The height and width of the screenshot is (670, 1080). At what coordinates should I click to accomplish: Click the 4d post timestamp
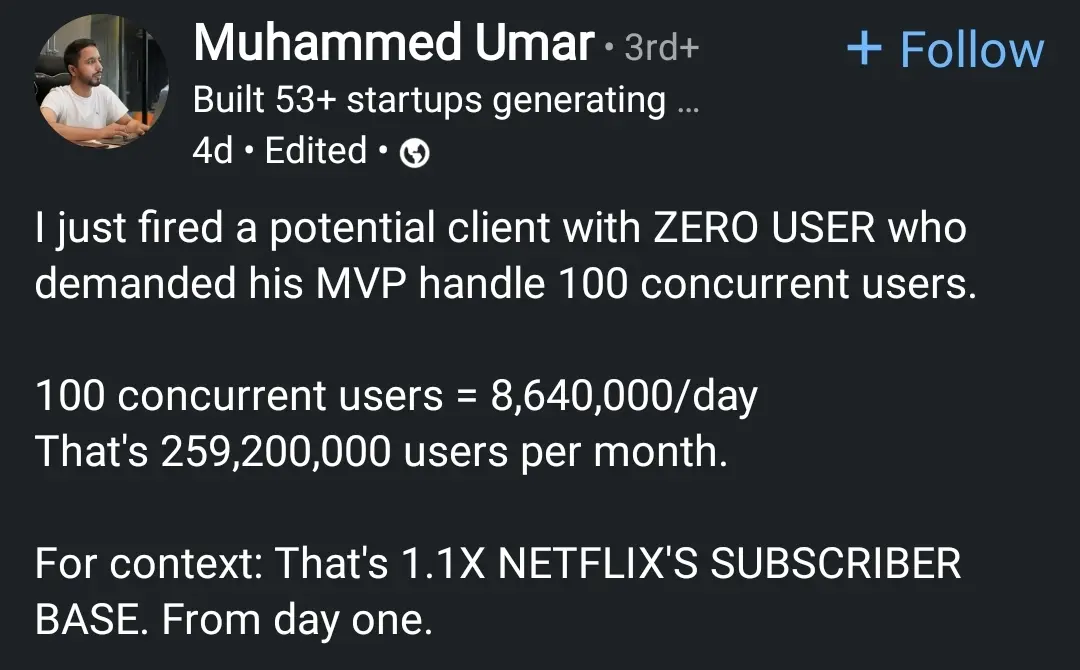coord(212,151)
